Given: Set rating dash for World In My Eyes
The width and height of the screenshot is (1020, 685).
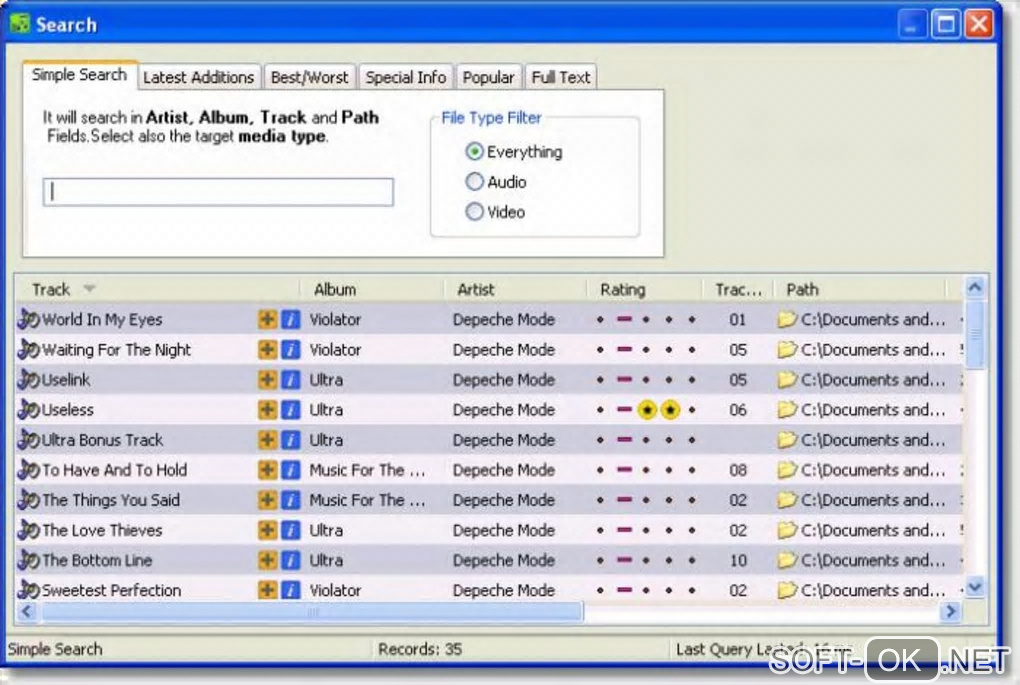Looking at the screenshot, I should click(624, 319).
